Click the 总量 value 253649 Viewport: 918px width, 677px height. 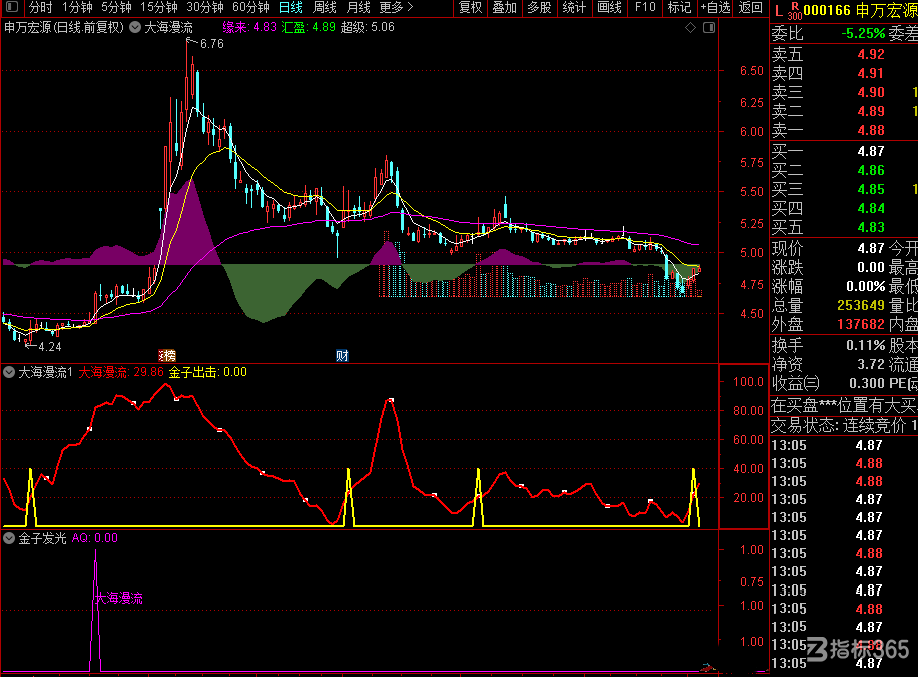point(861,306)
